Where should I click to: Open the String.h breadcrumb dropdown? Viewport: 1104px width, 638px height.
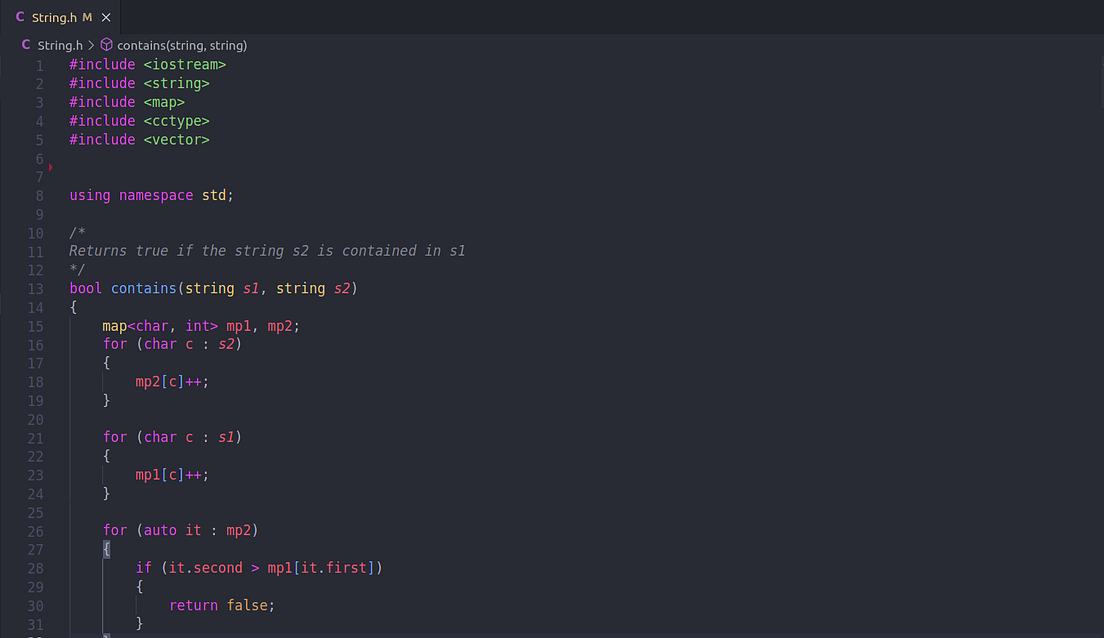tap(60, 44)
